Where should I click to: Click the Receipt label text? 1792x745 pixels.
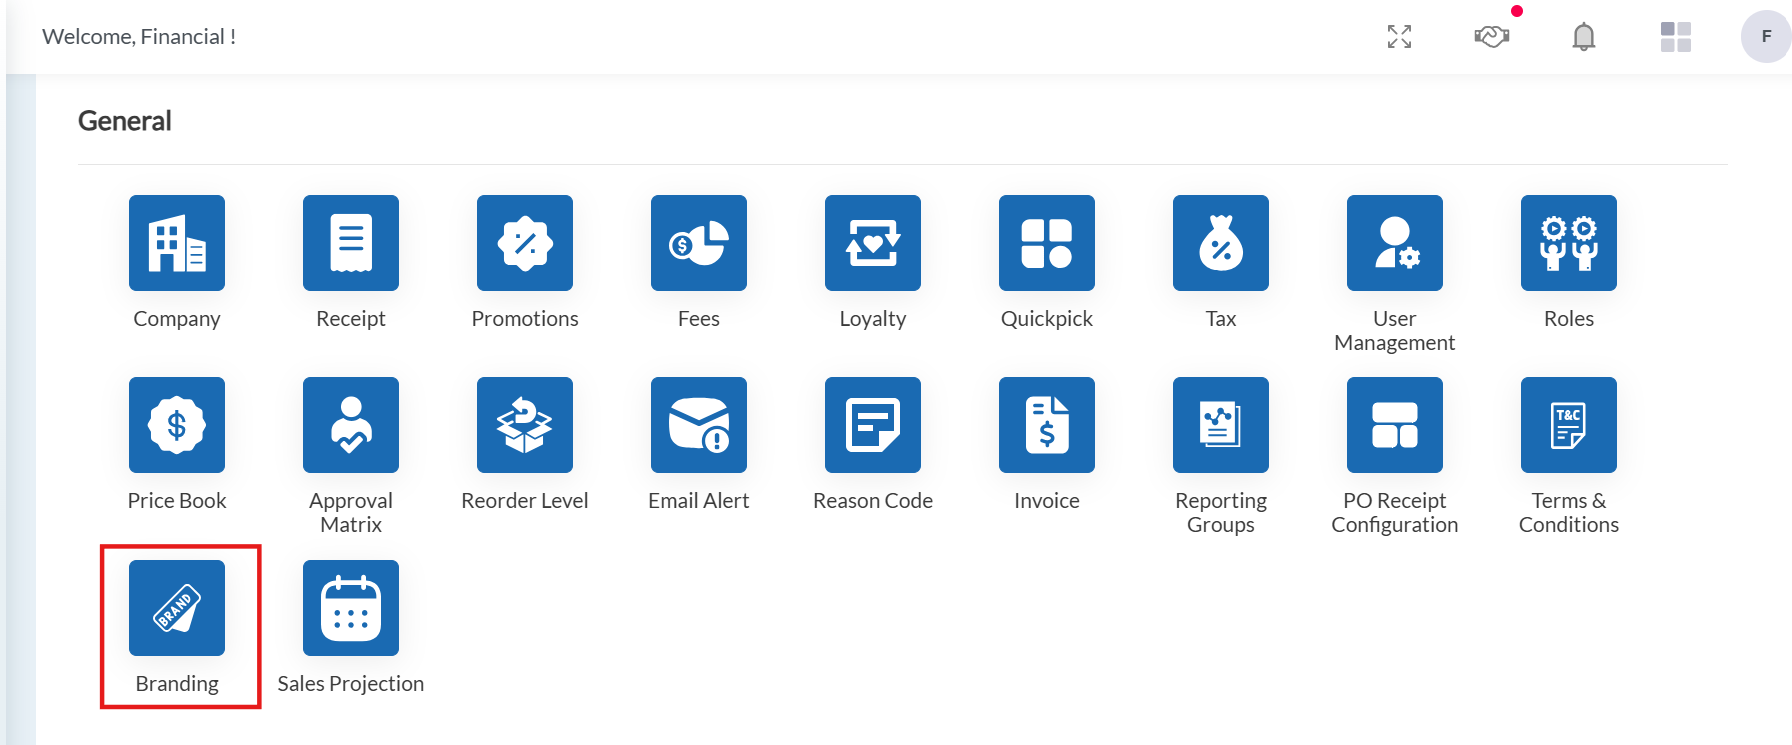pos(351,319)
